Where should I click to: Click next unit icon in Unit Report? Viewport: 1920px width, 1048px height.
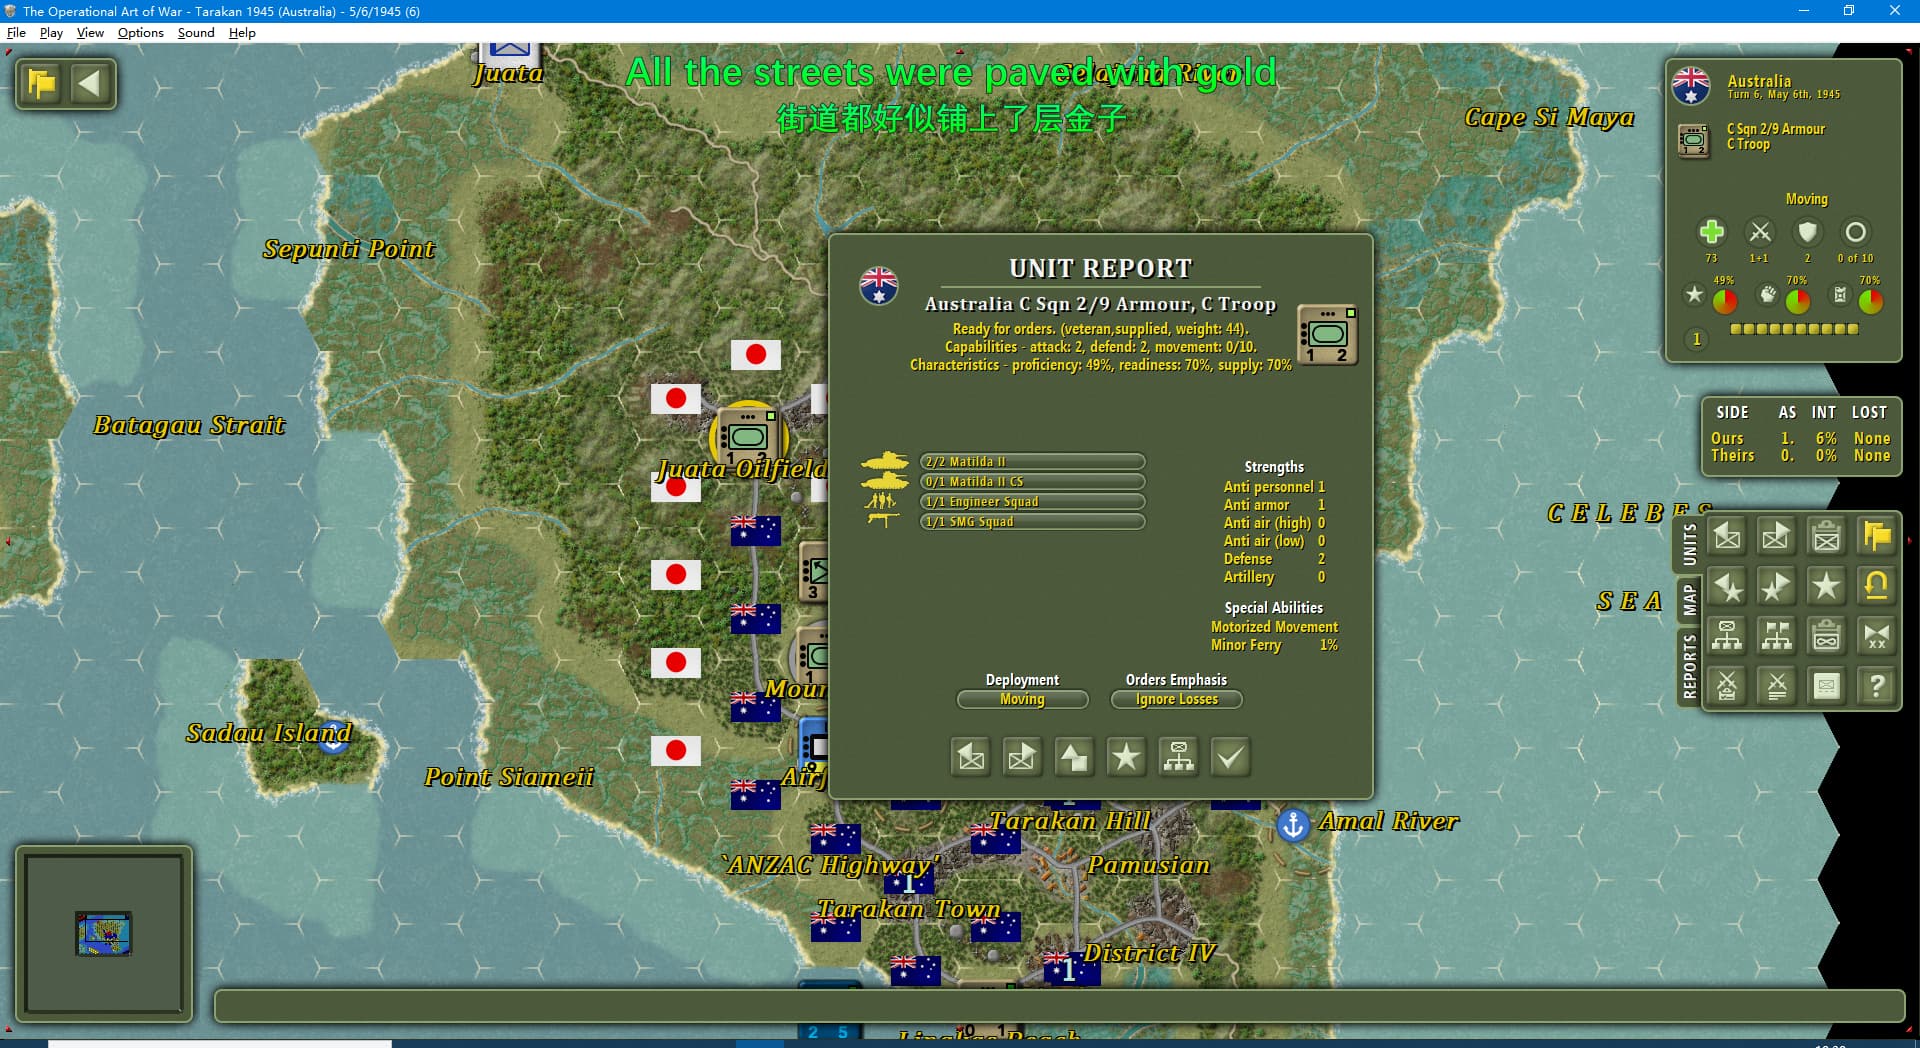coord(1022,757)
